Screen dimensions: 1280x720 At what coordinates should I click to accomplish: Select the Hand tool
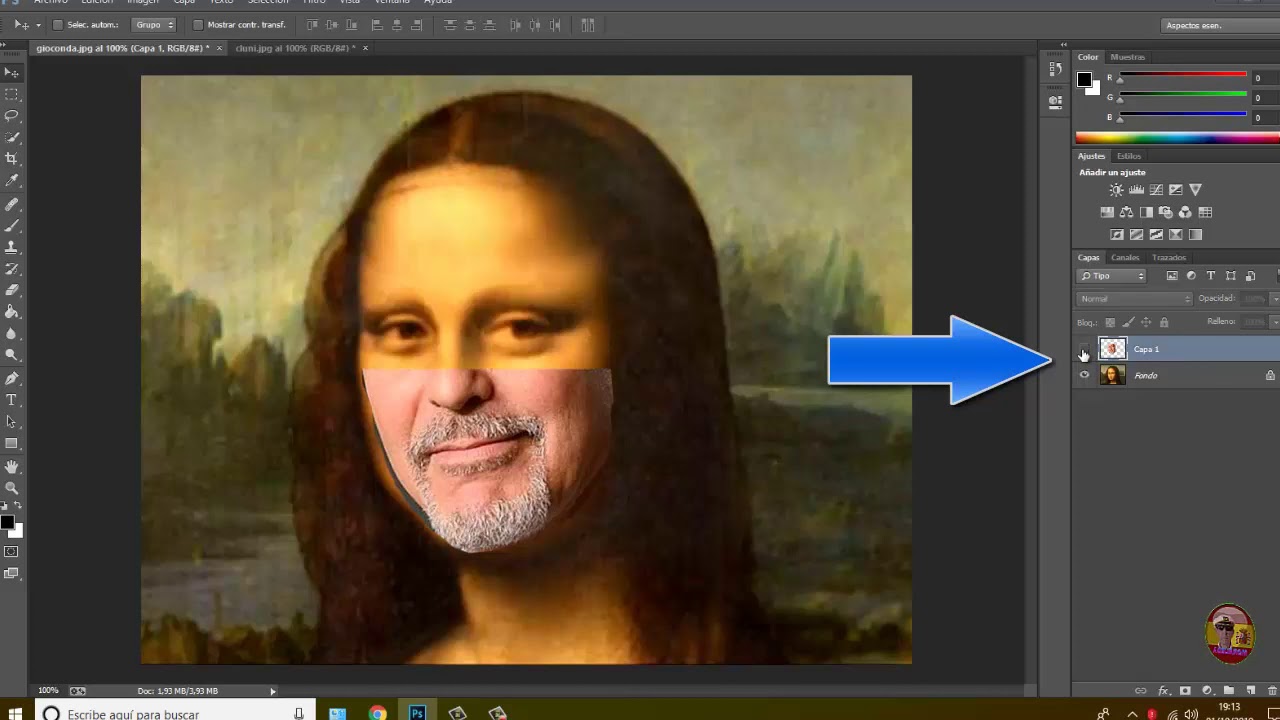click(12, 467)
